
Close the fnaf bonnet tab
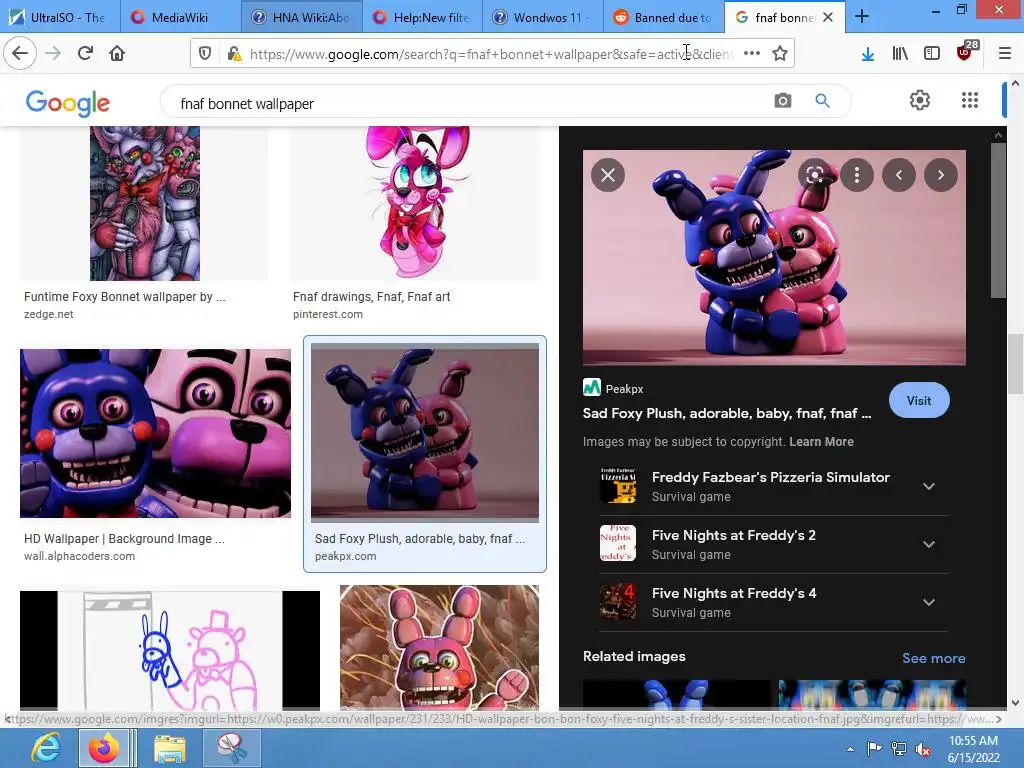pos(828,17)
